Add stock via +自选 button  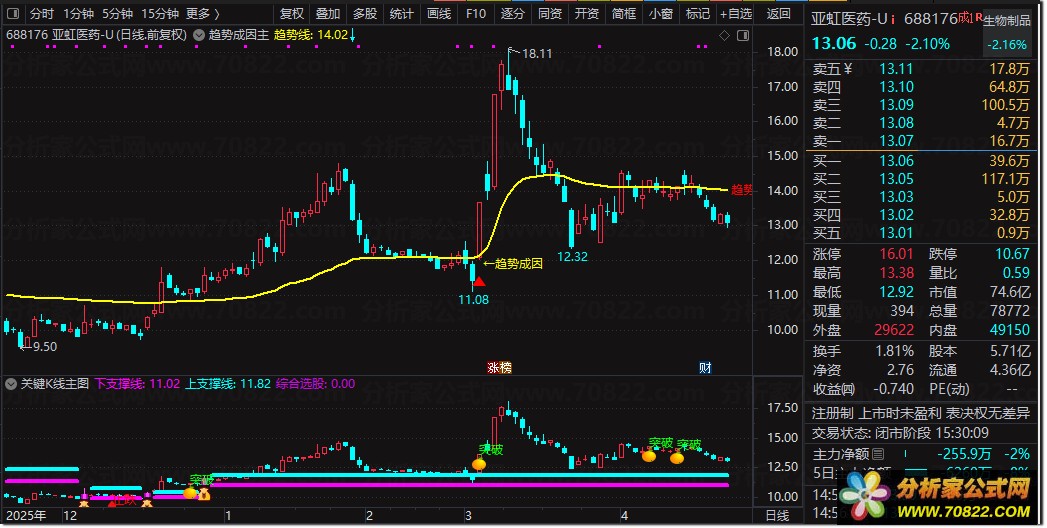(x=736, y=13)
